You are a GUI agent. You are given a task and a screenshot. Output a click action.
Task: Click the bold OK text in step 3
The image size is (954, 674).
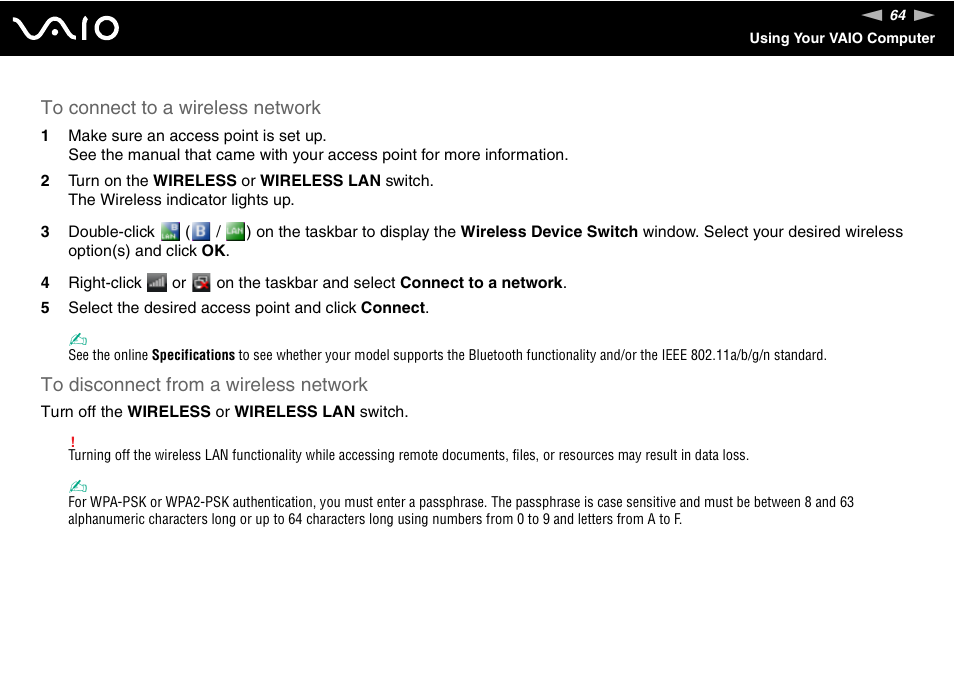(x=214, y=251)
